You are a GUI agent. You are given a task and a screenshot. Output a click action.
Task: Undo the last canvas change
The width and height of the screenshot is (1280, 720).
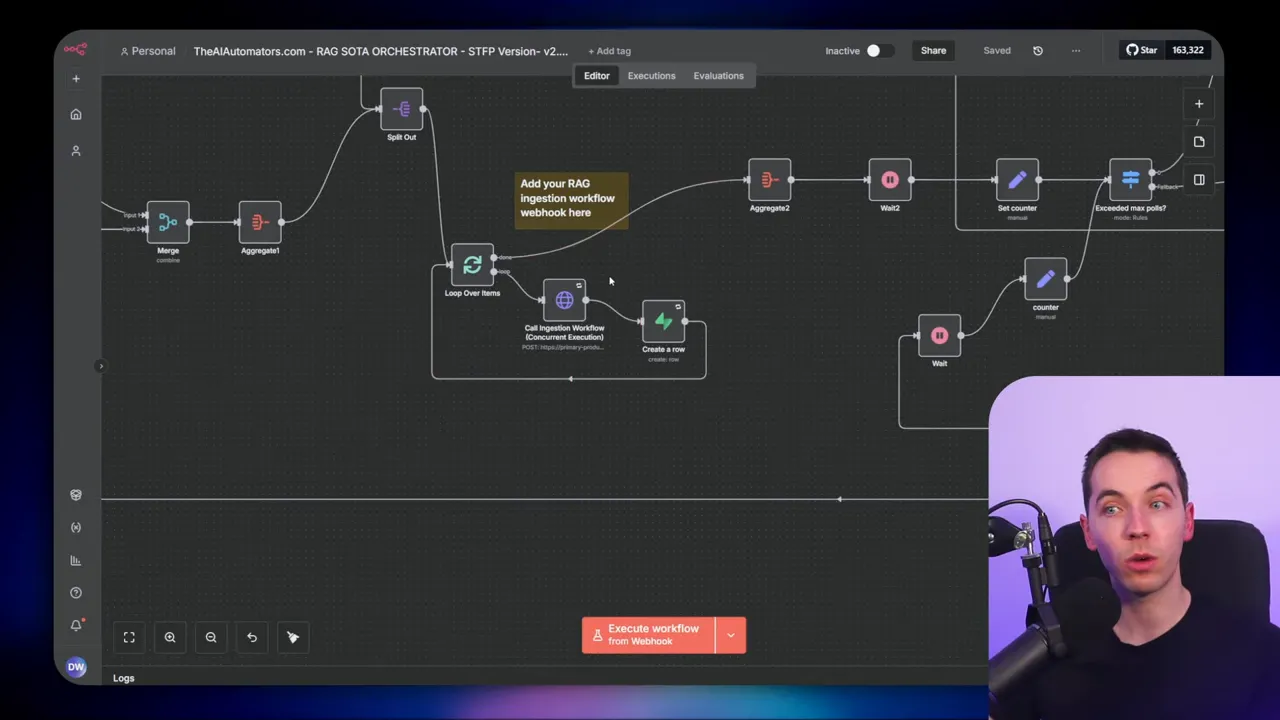pyautogui.click(x=251, y=637)
